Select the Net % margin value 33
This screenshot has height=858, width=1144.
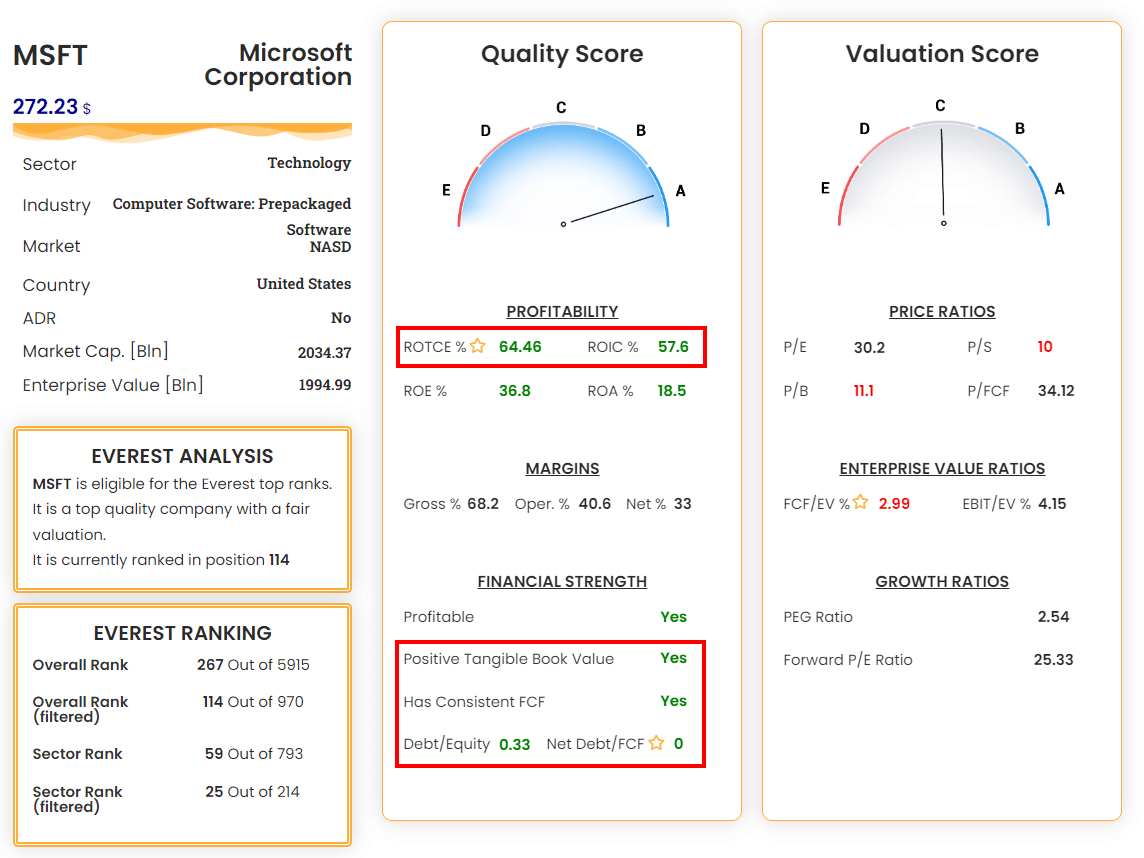682,503
